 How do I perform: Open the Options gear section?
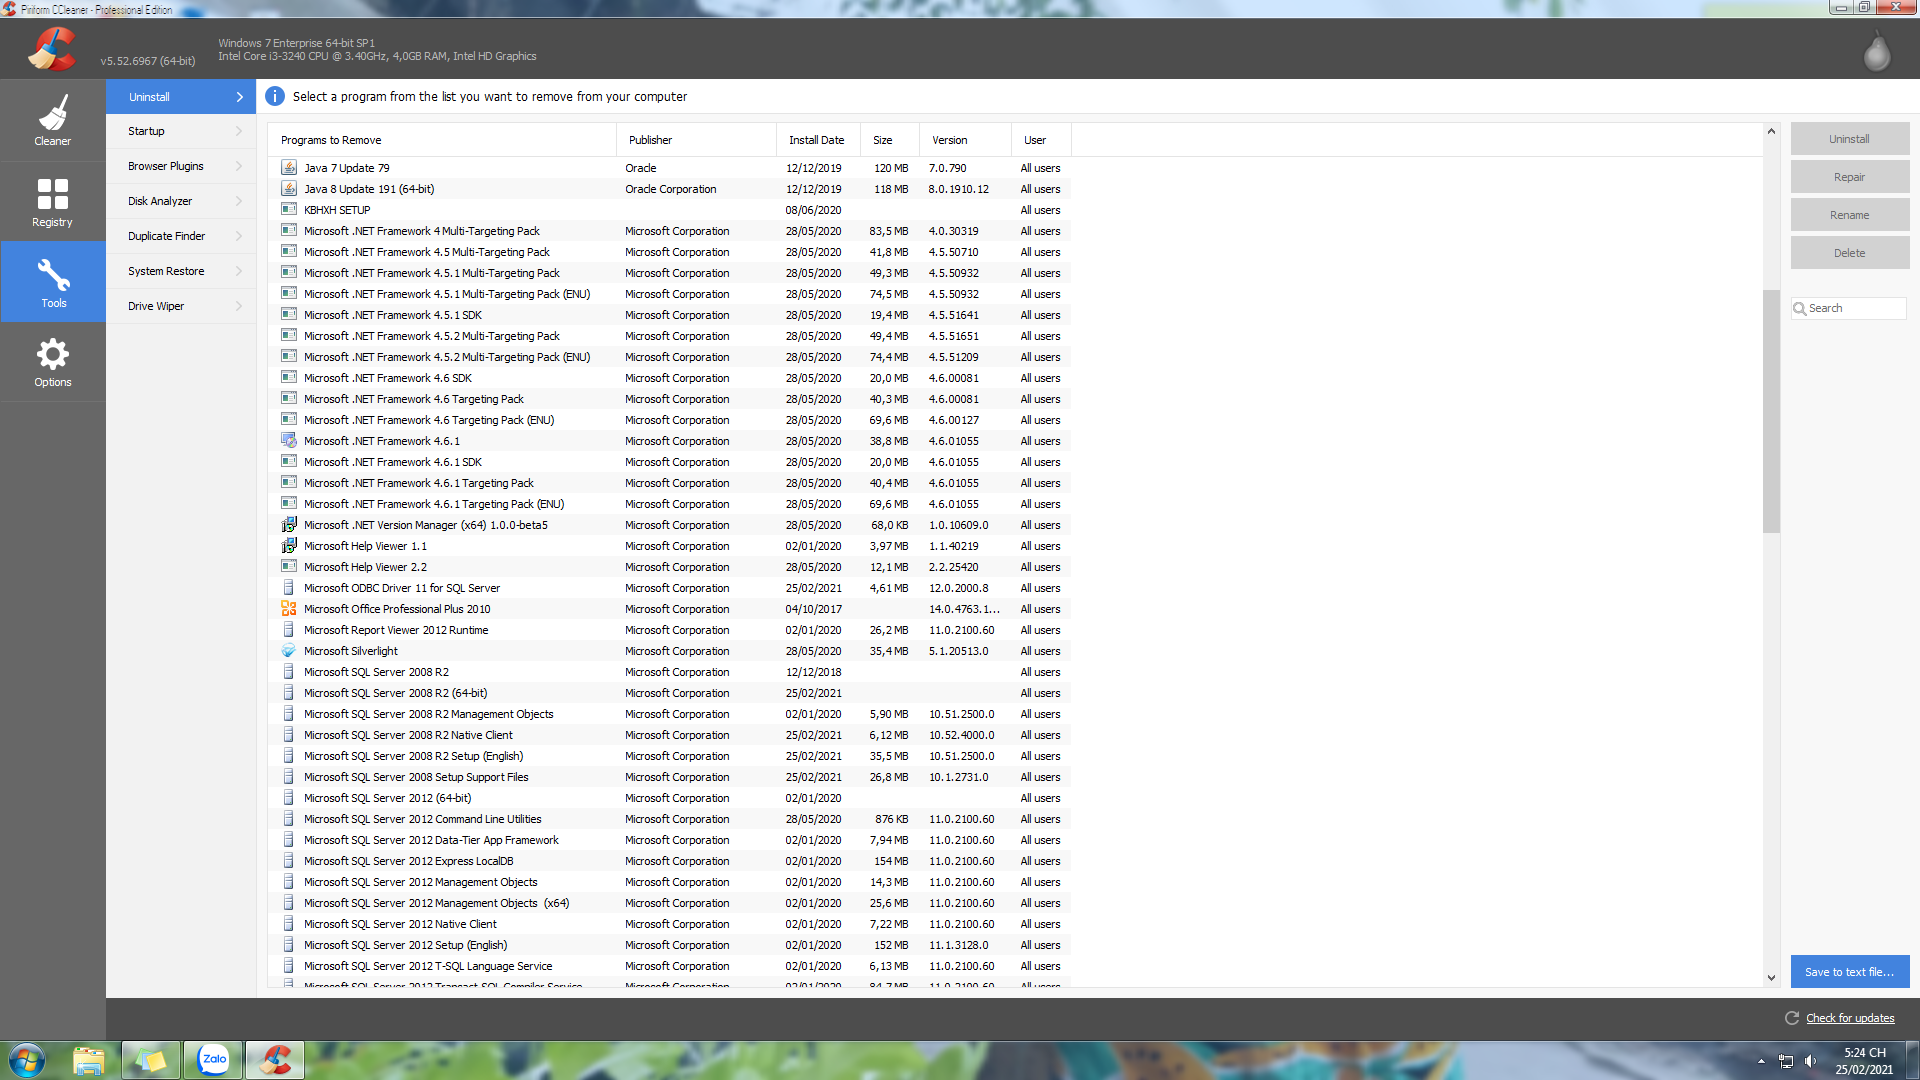53,362
